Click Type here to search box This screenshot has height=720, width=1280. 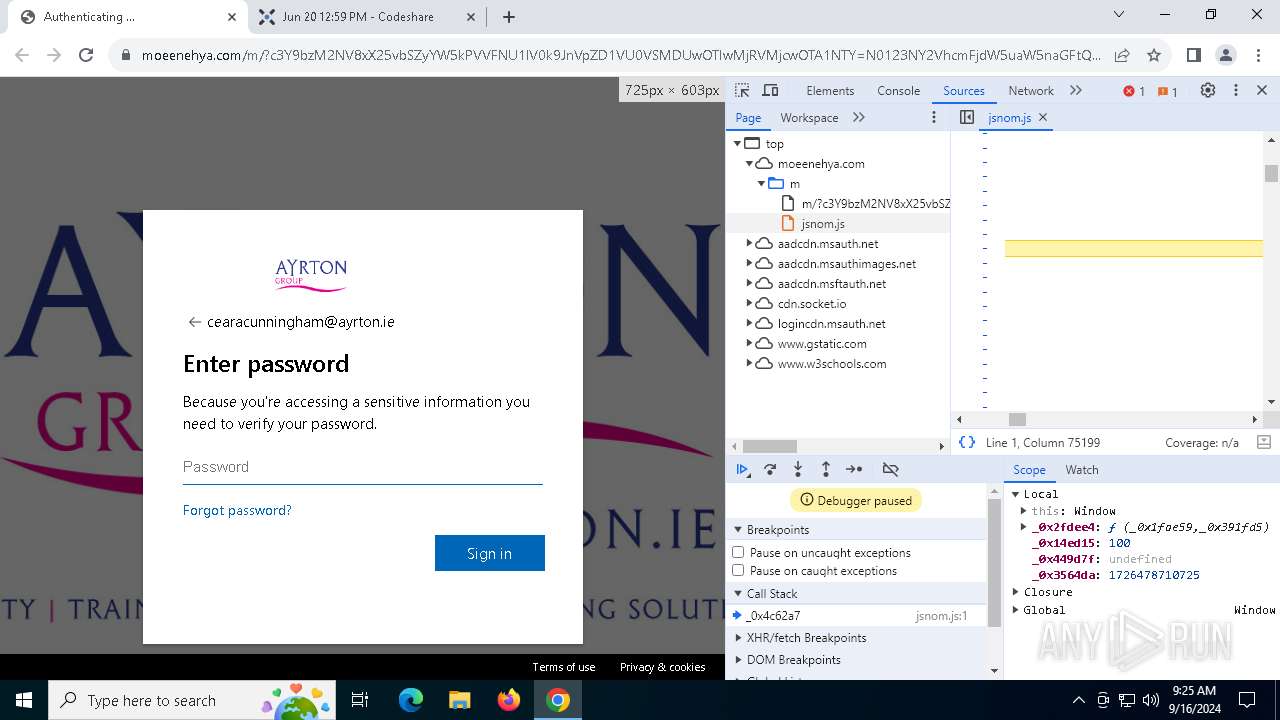pyautogui.click(x=190, y=700)
